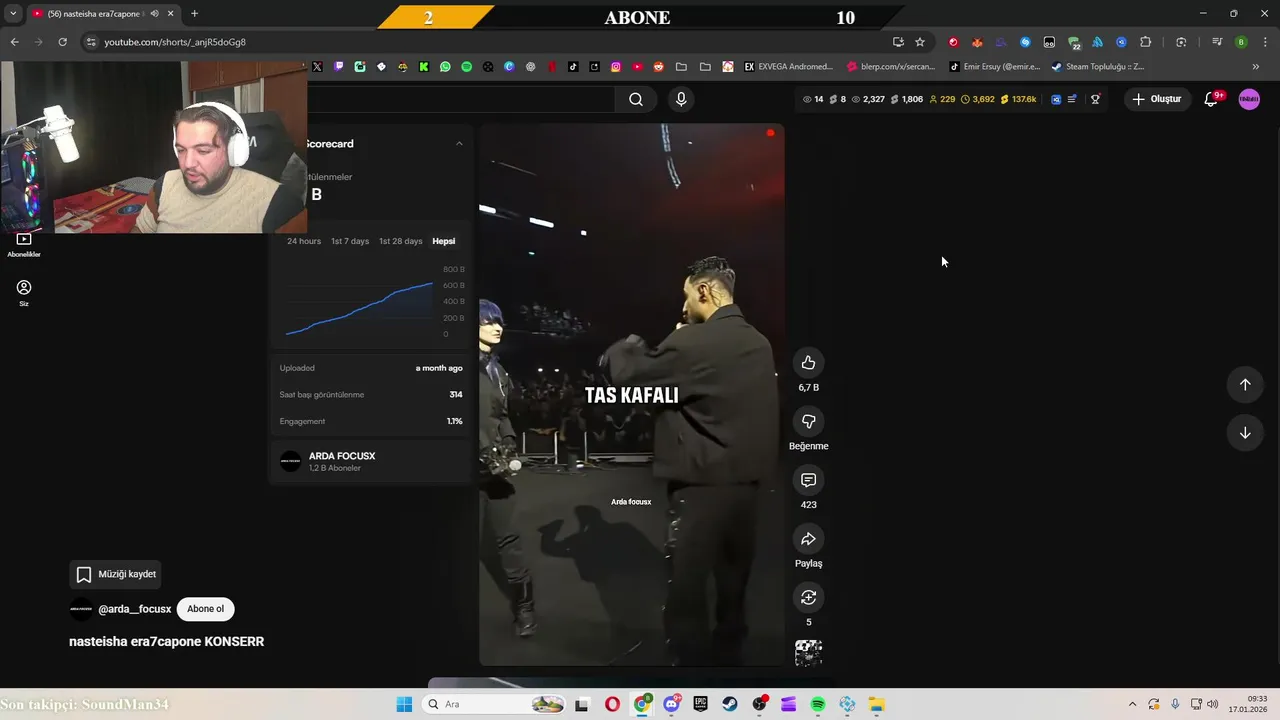Open the remix icon showing 5
The width and height of the screenshot is (1280, 720).
coord(808,597)
